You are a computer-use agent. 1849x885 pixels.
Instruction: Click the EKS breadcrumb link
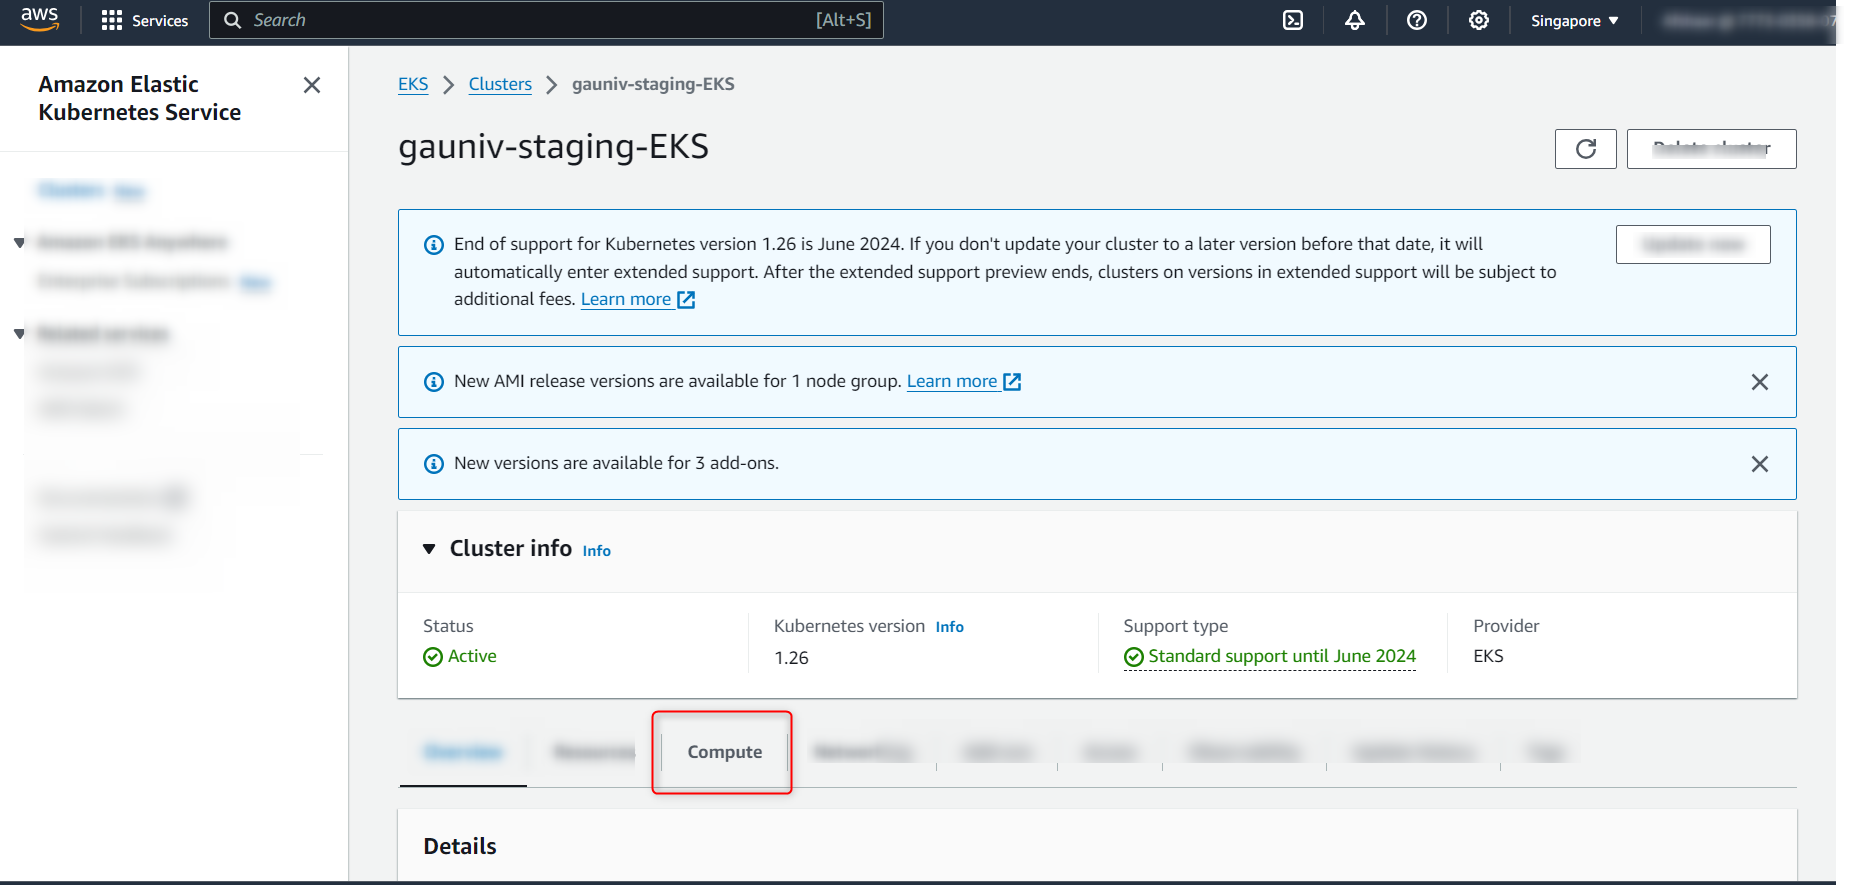pyautogui.click(x=413, y=84)
